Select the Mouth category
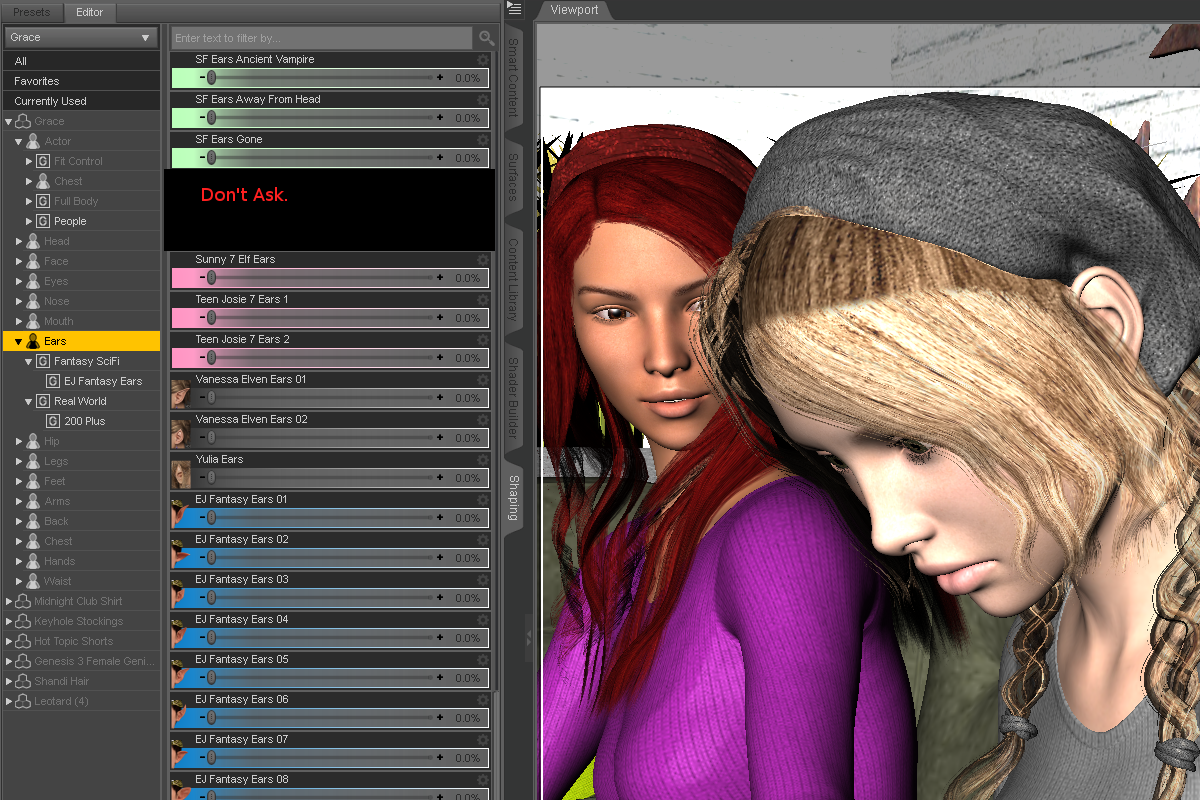 (59, 321)
